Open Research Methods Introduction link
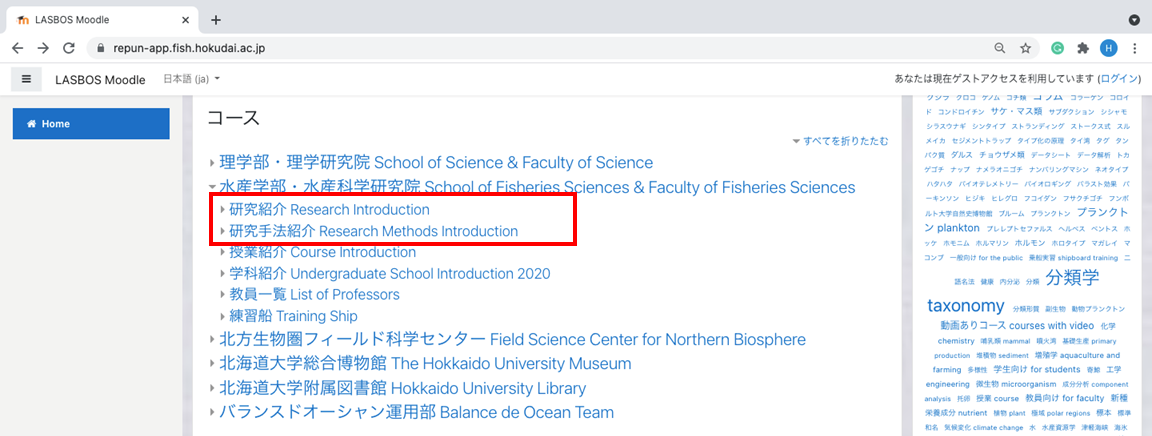Viewport: 1152px width, 436px height. pos(374,231)
